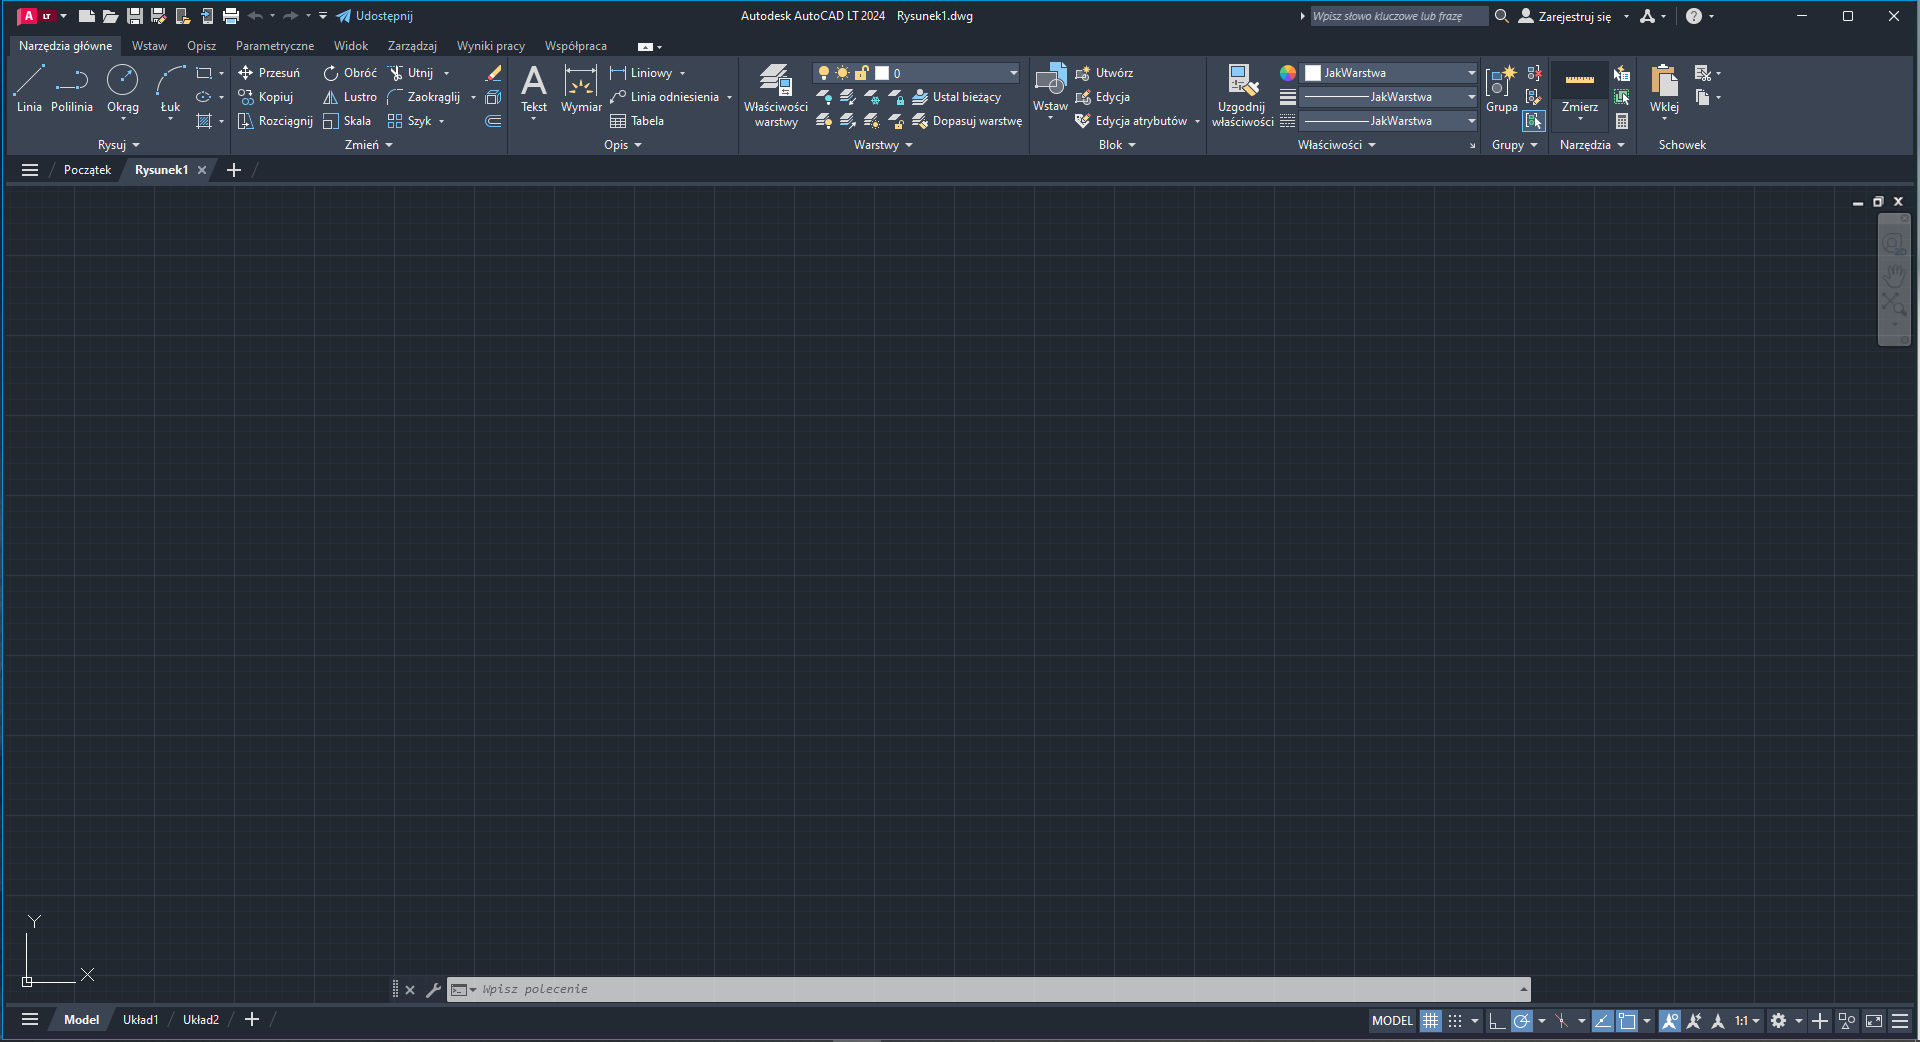The width and height of the screenshot is (1920, 1042).
Task: Open the Liniowy dimension dropdown arrow
Action: 683,73
